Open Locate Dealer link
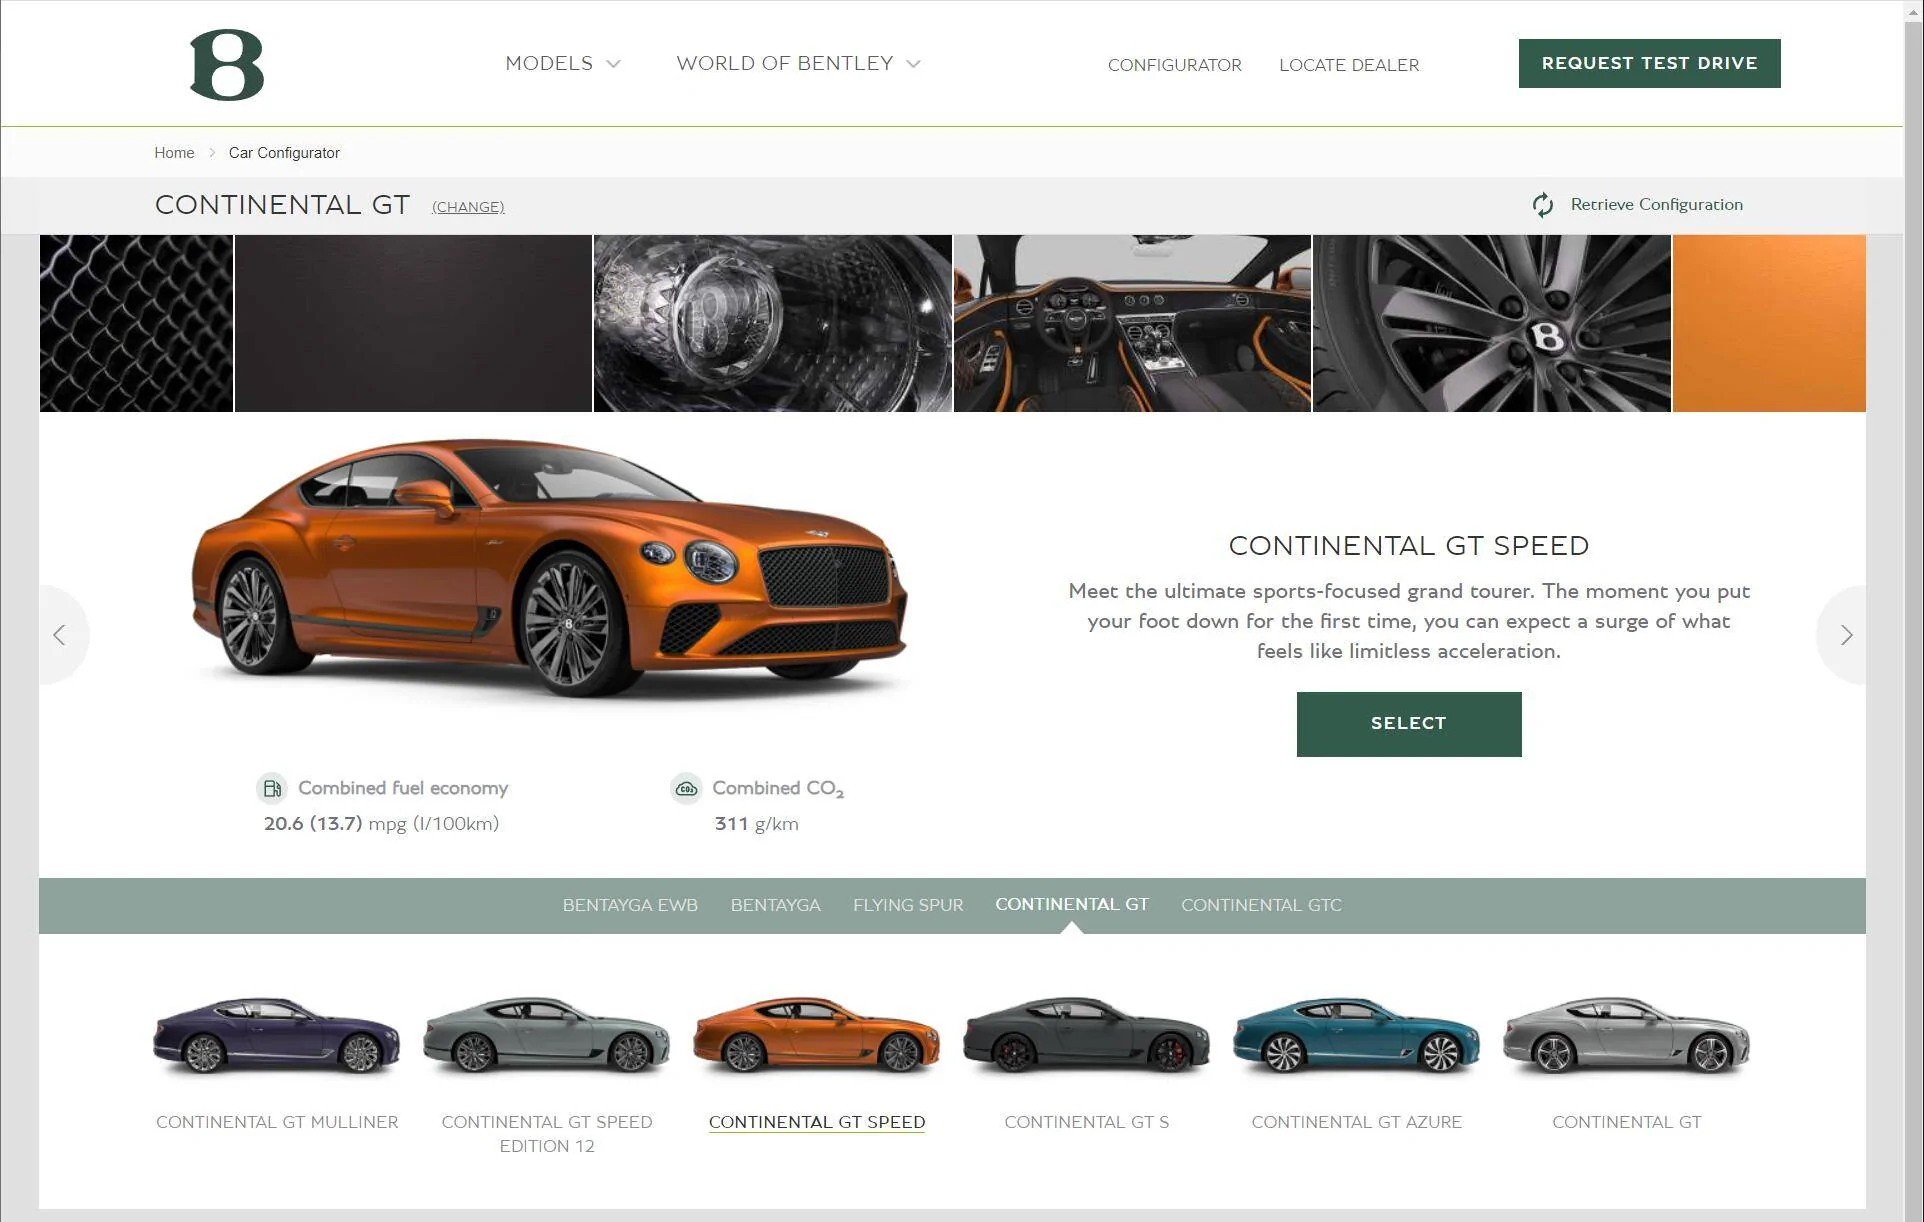1924x1222 pixels. 1349,65
